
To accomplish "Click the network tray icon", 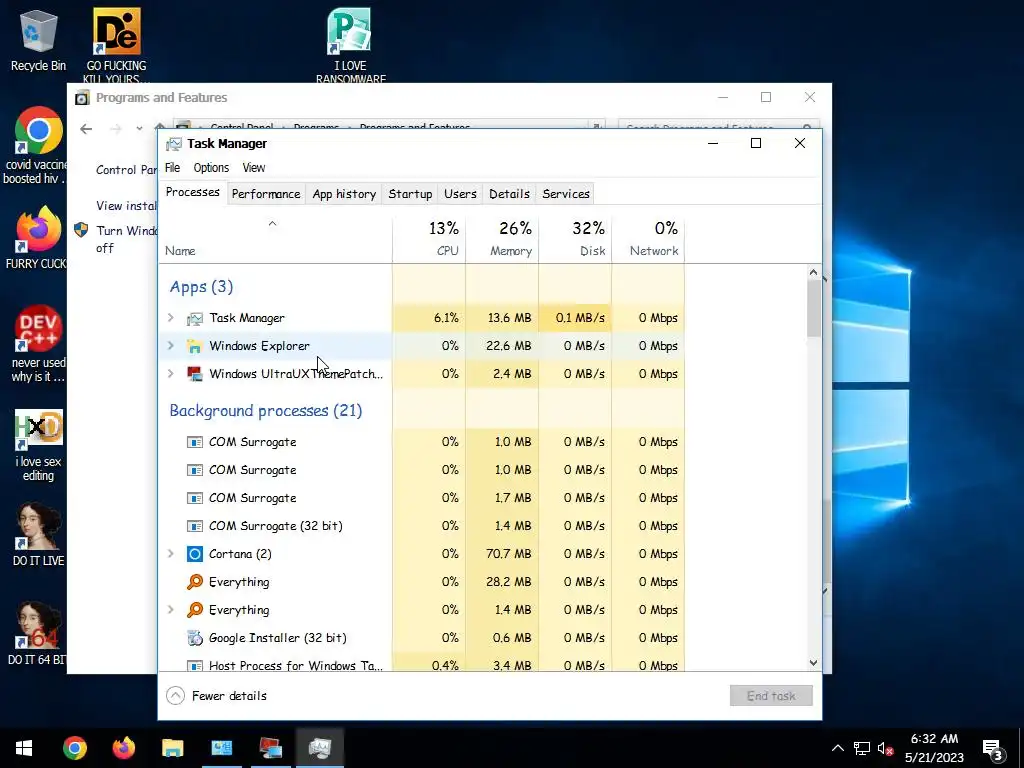I will pyautogui.click(x=862, y=748).
